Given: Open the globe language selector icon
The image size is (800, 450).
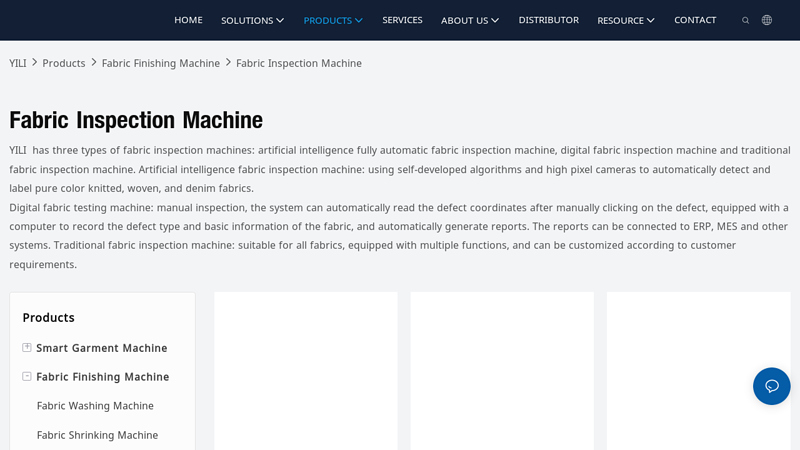Looking at the screenshot, I should [x=767, y=20].
